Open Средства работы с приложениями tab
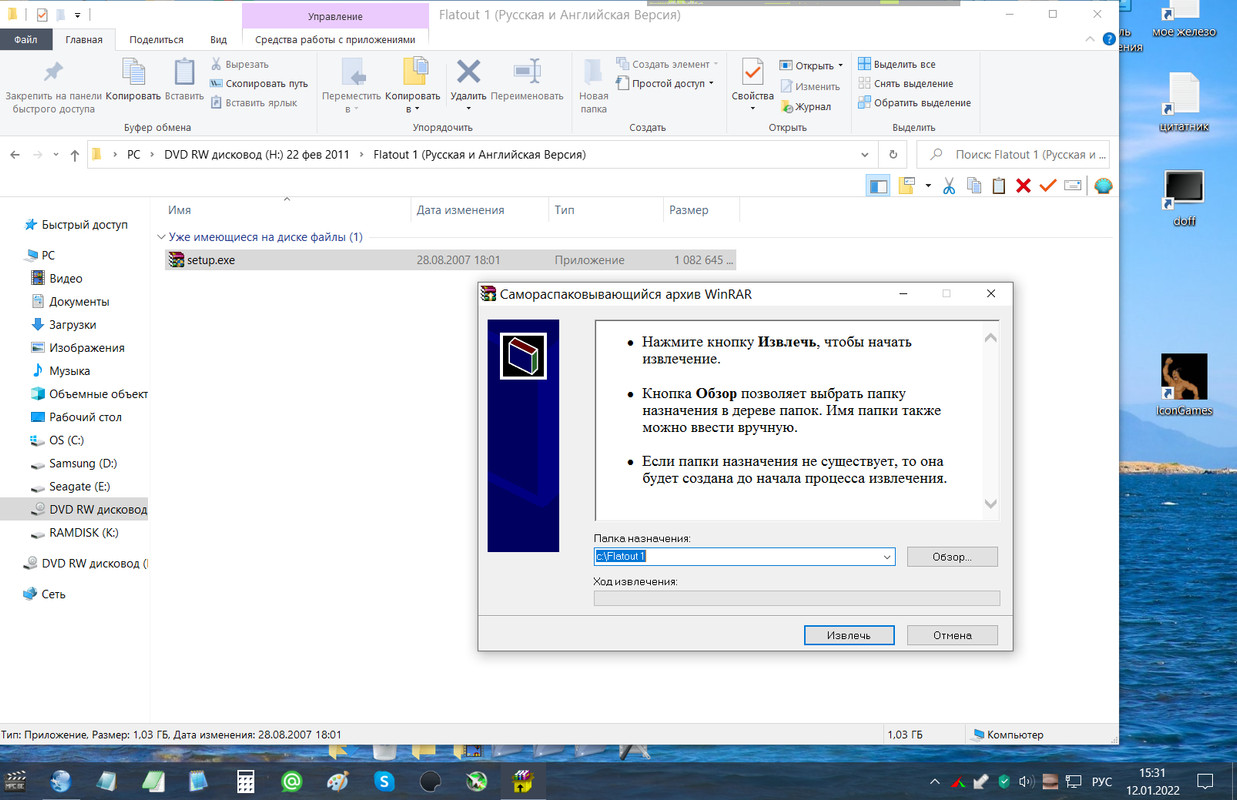 tap(335, 40)
